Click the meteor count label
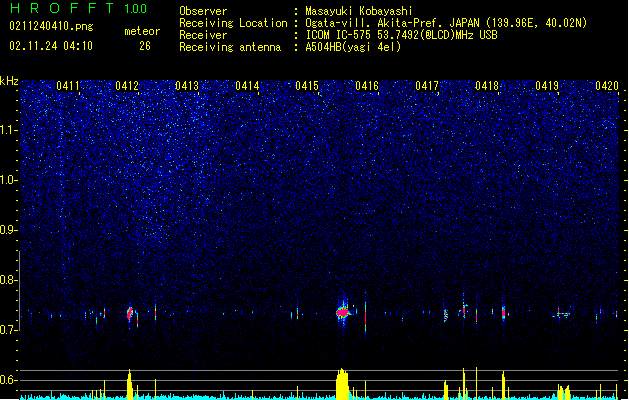Viewport: 629px width, 400px height. [x=142, y=31]
